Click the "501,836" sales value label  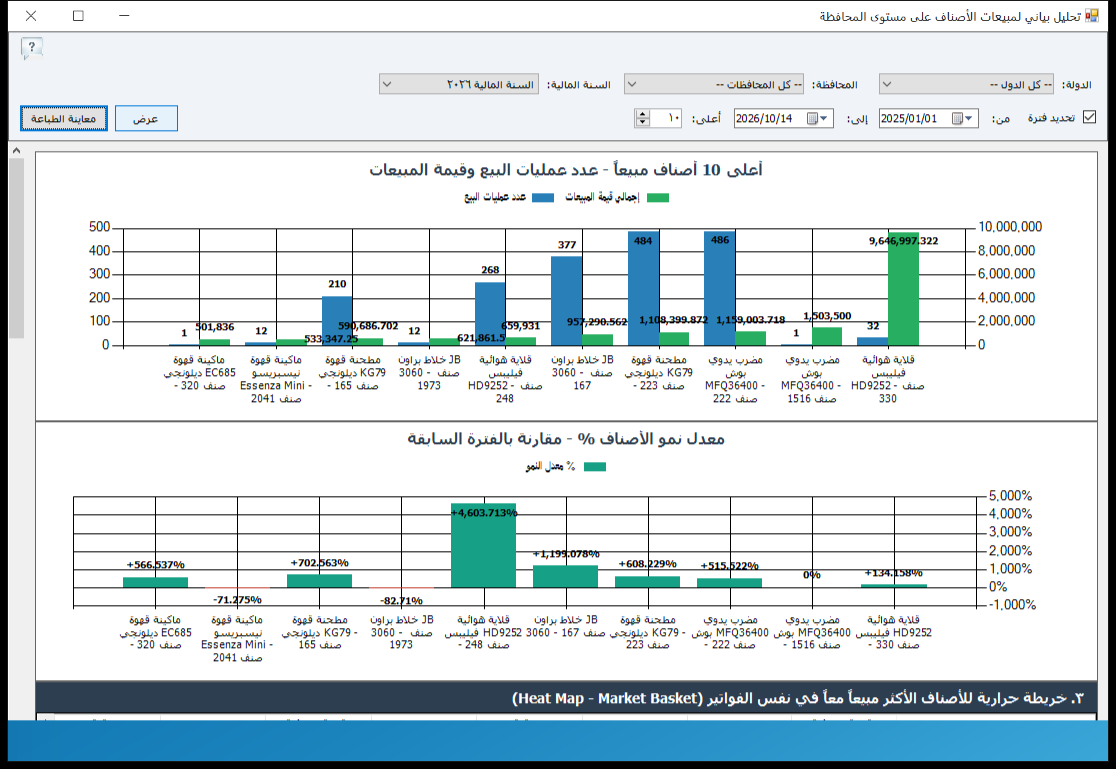pyautogui.click(x=214, y=327)
